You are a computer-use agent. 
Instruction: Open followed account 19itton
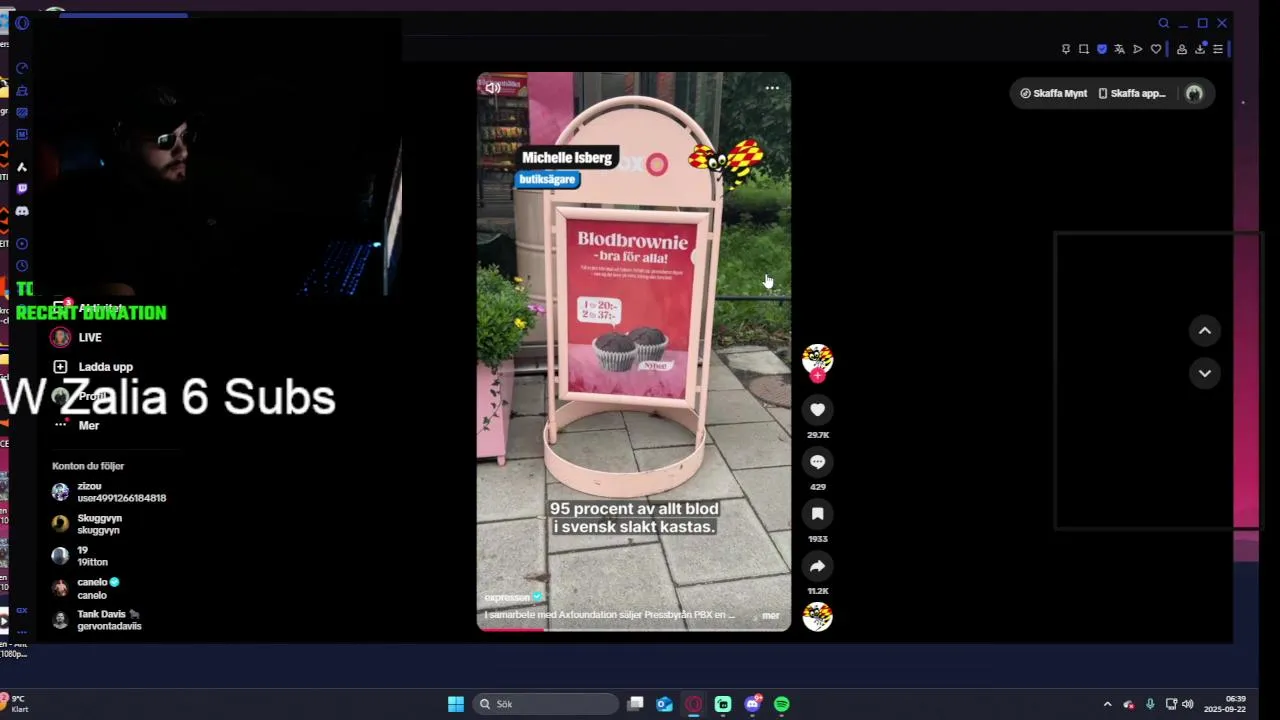92,556
